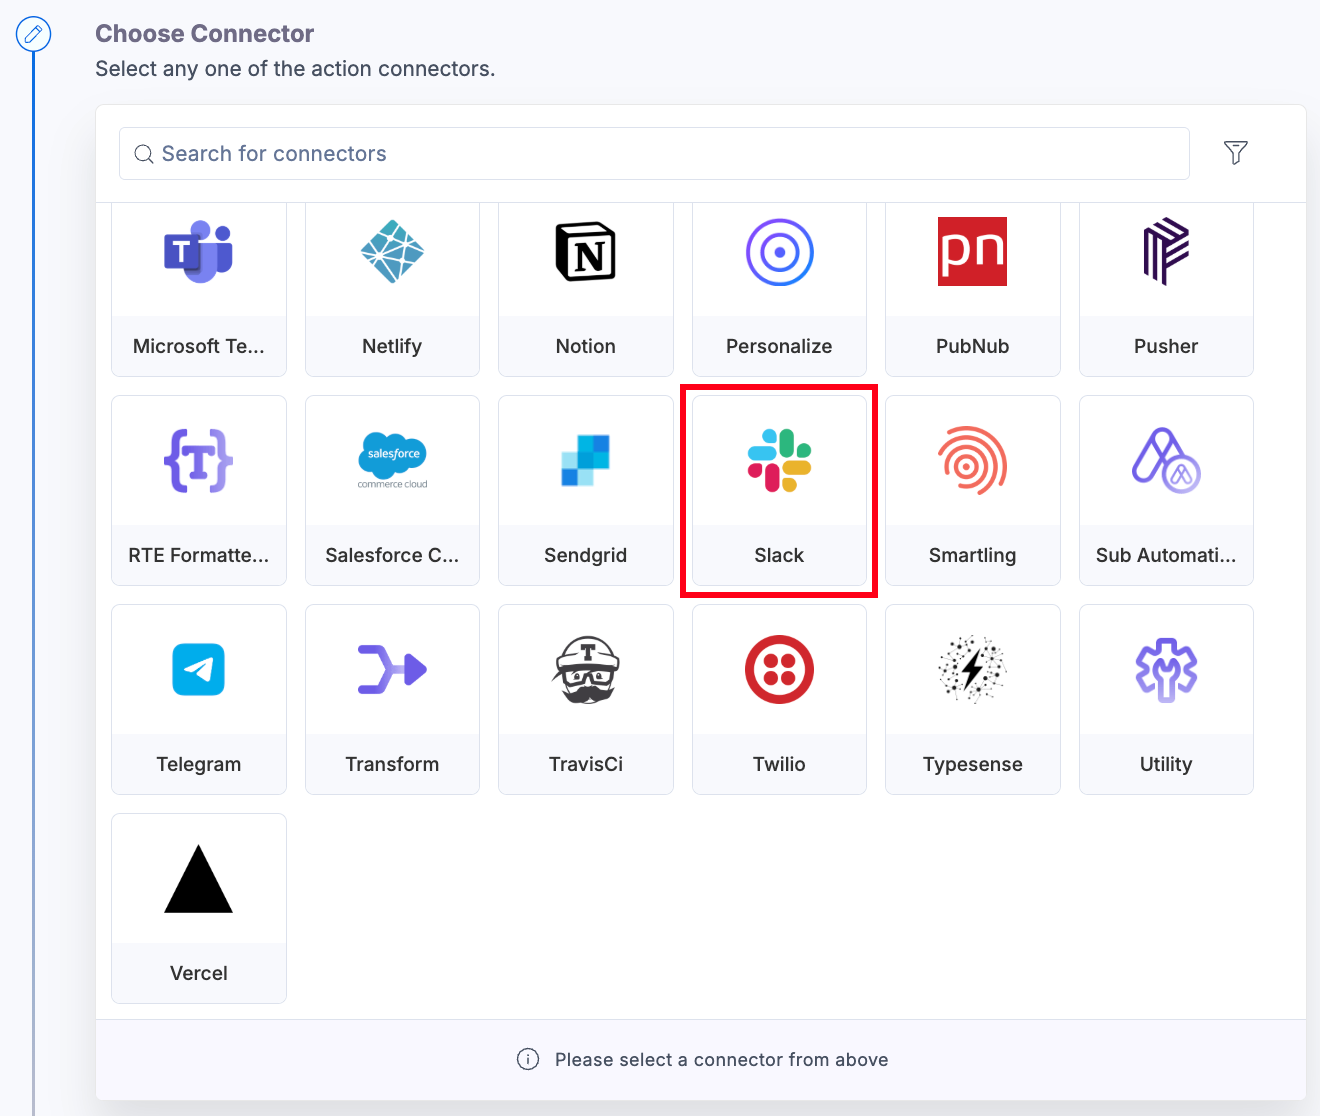Click the magnifier icon in search box
Viewport: 1320px width, 1116px height.
[144, 154]
